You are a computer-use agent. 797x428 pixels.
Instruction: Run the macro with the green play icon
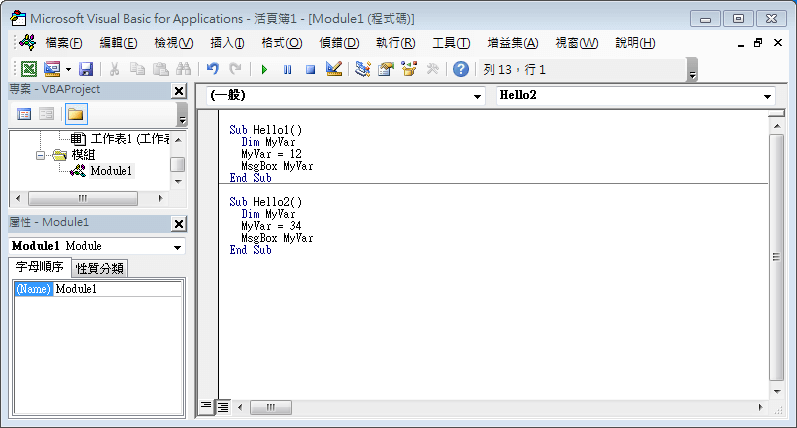(x=264, y=69)
